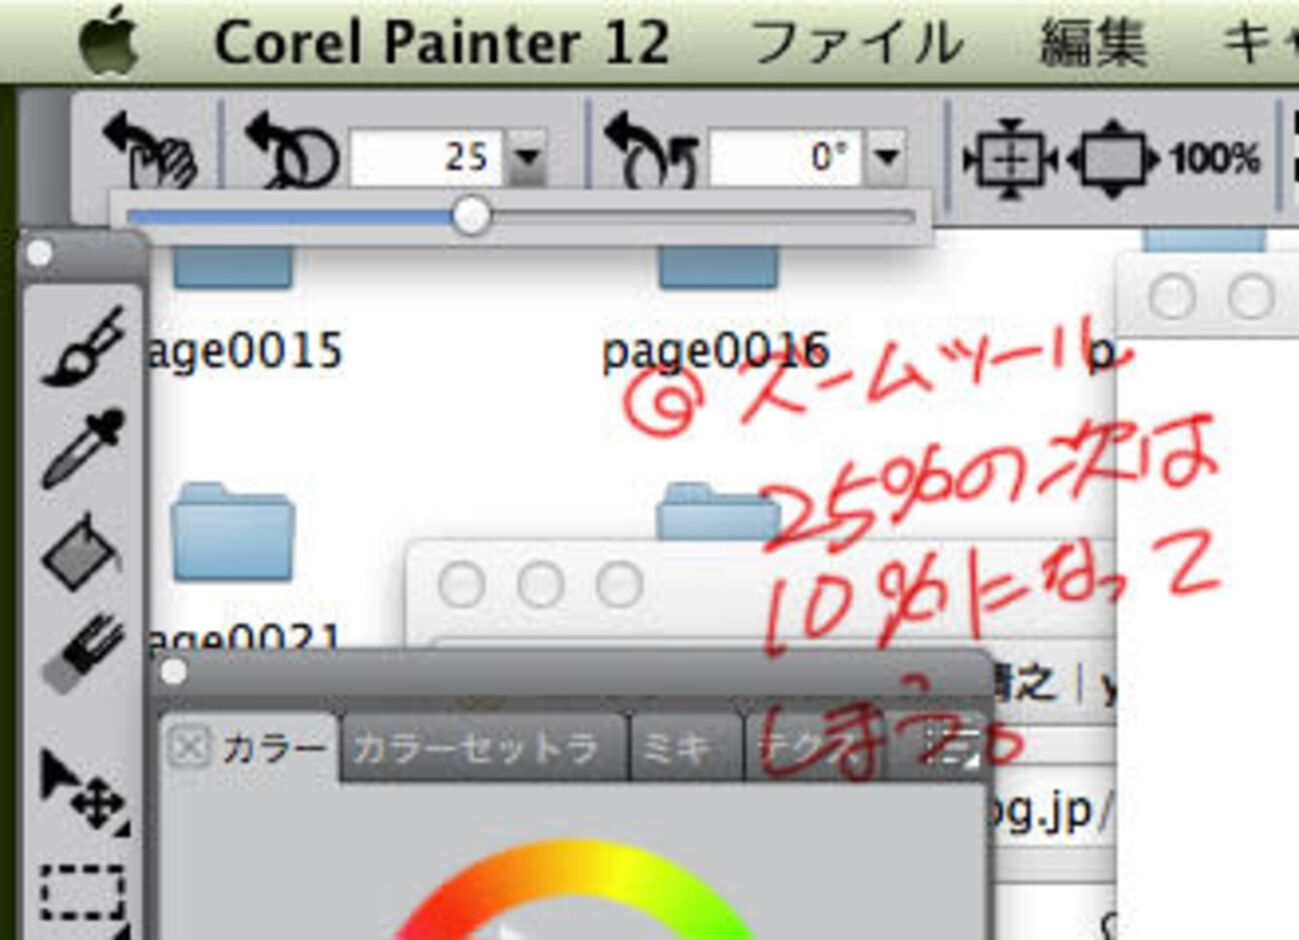The height and width of the screenshot is (940, 1299).
Task: Expand the zoom level dropdown arrow
Action: click(x=527, y=157)
